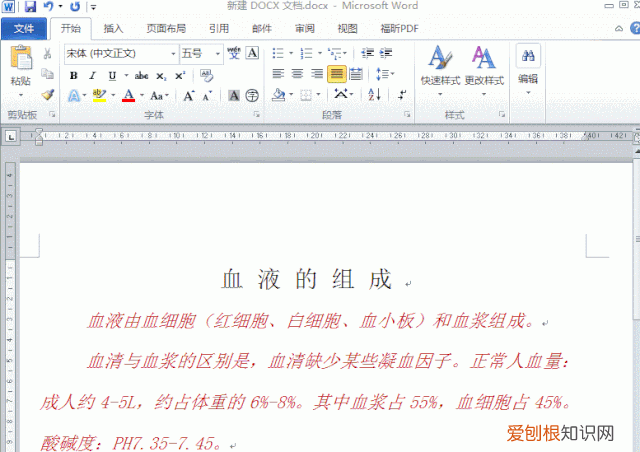Apply the red font color A
The width and height of the screenshot is (640, 452).
129,96
